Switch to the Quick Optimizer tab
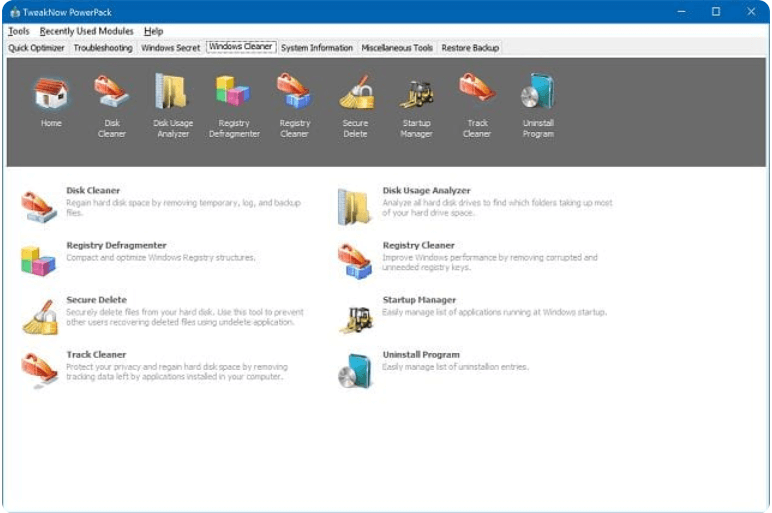The image size is (772, 513). [x=36, y=48]
